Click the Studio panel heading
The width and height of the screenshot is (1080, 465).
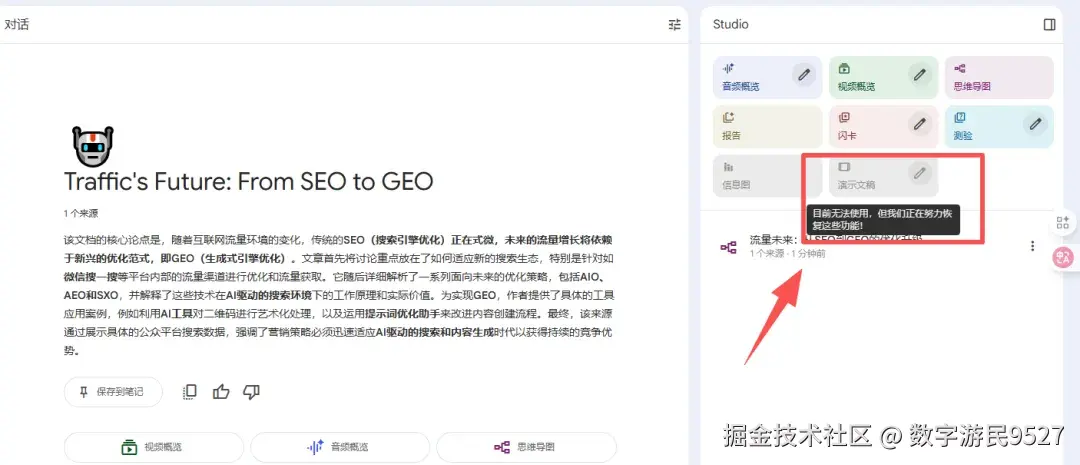730,25
